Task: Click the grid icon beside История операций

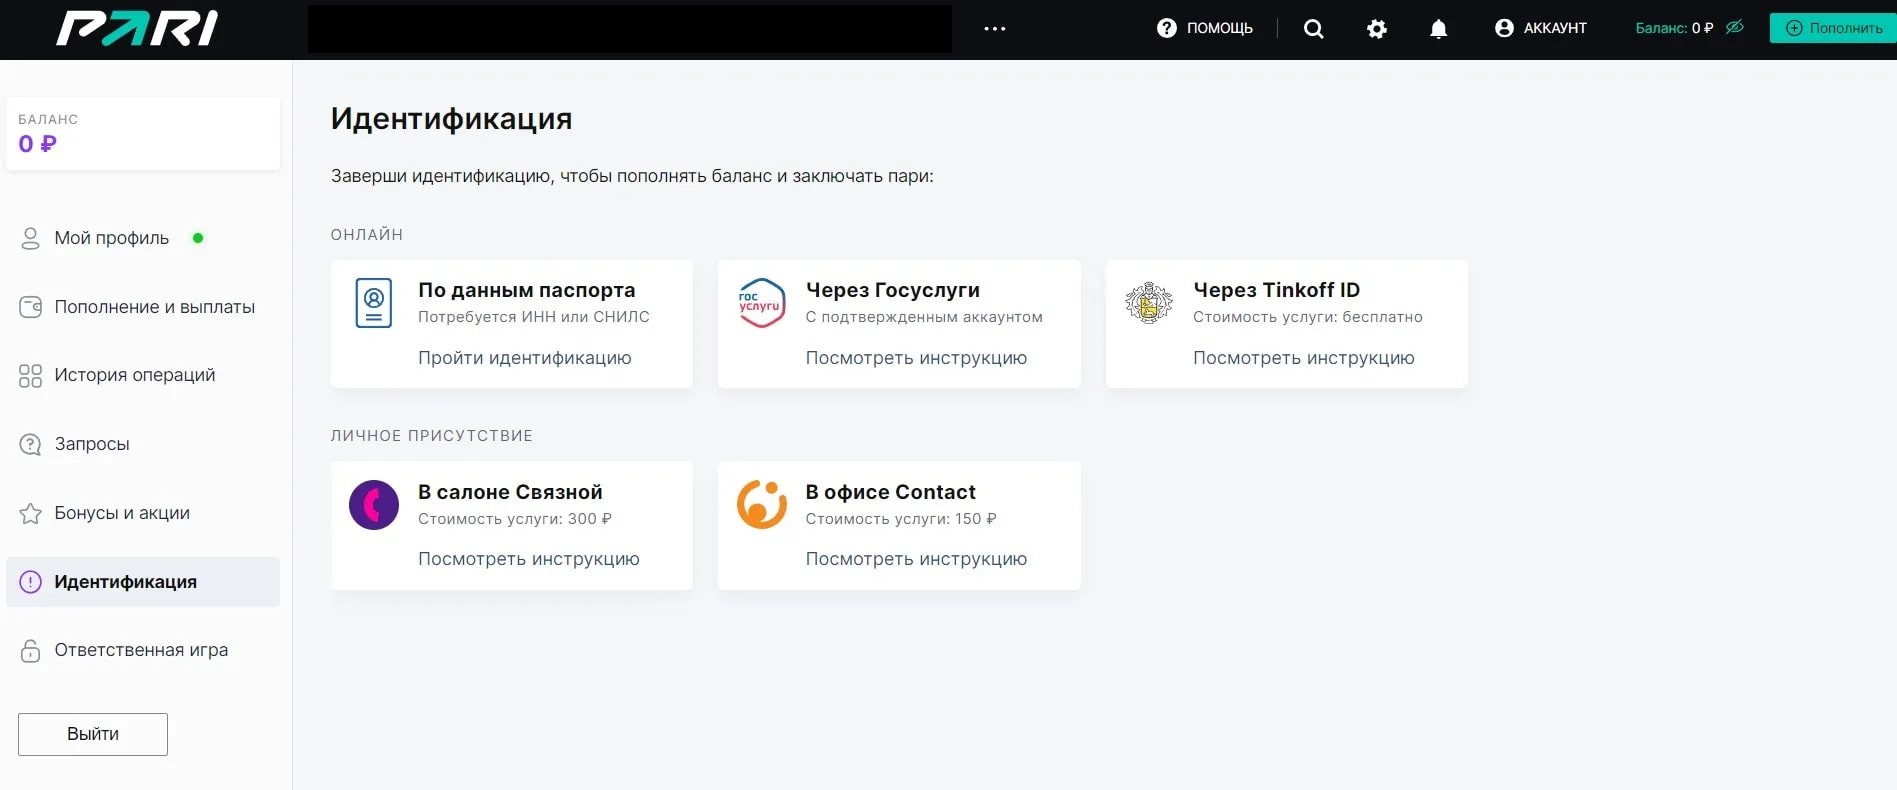Action: (30, 376)
